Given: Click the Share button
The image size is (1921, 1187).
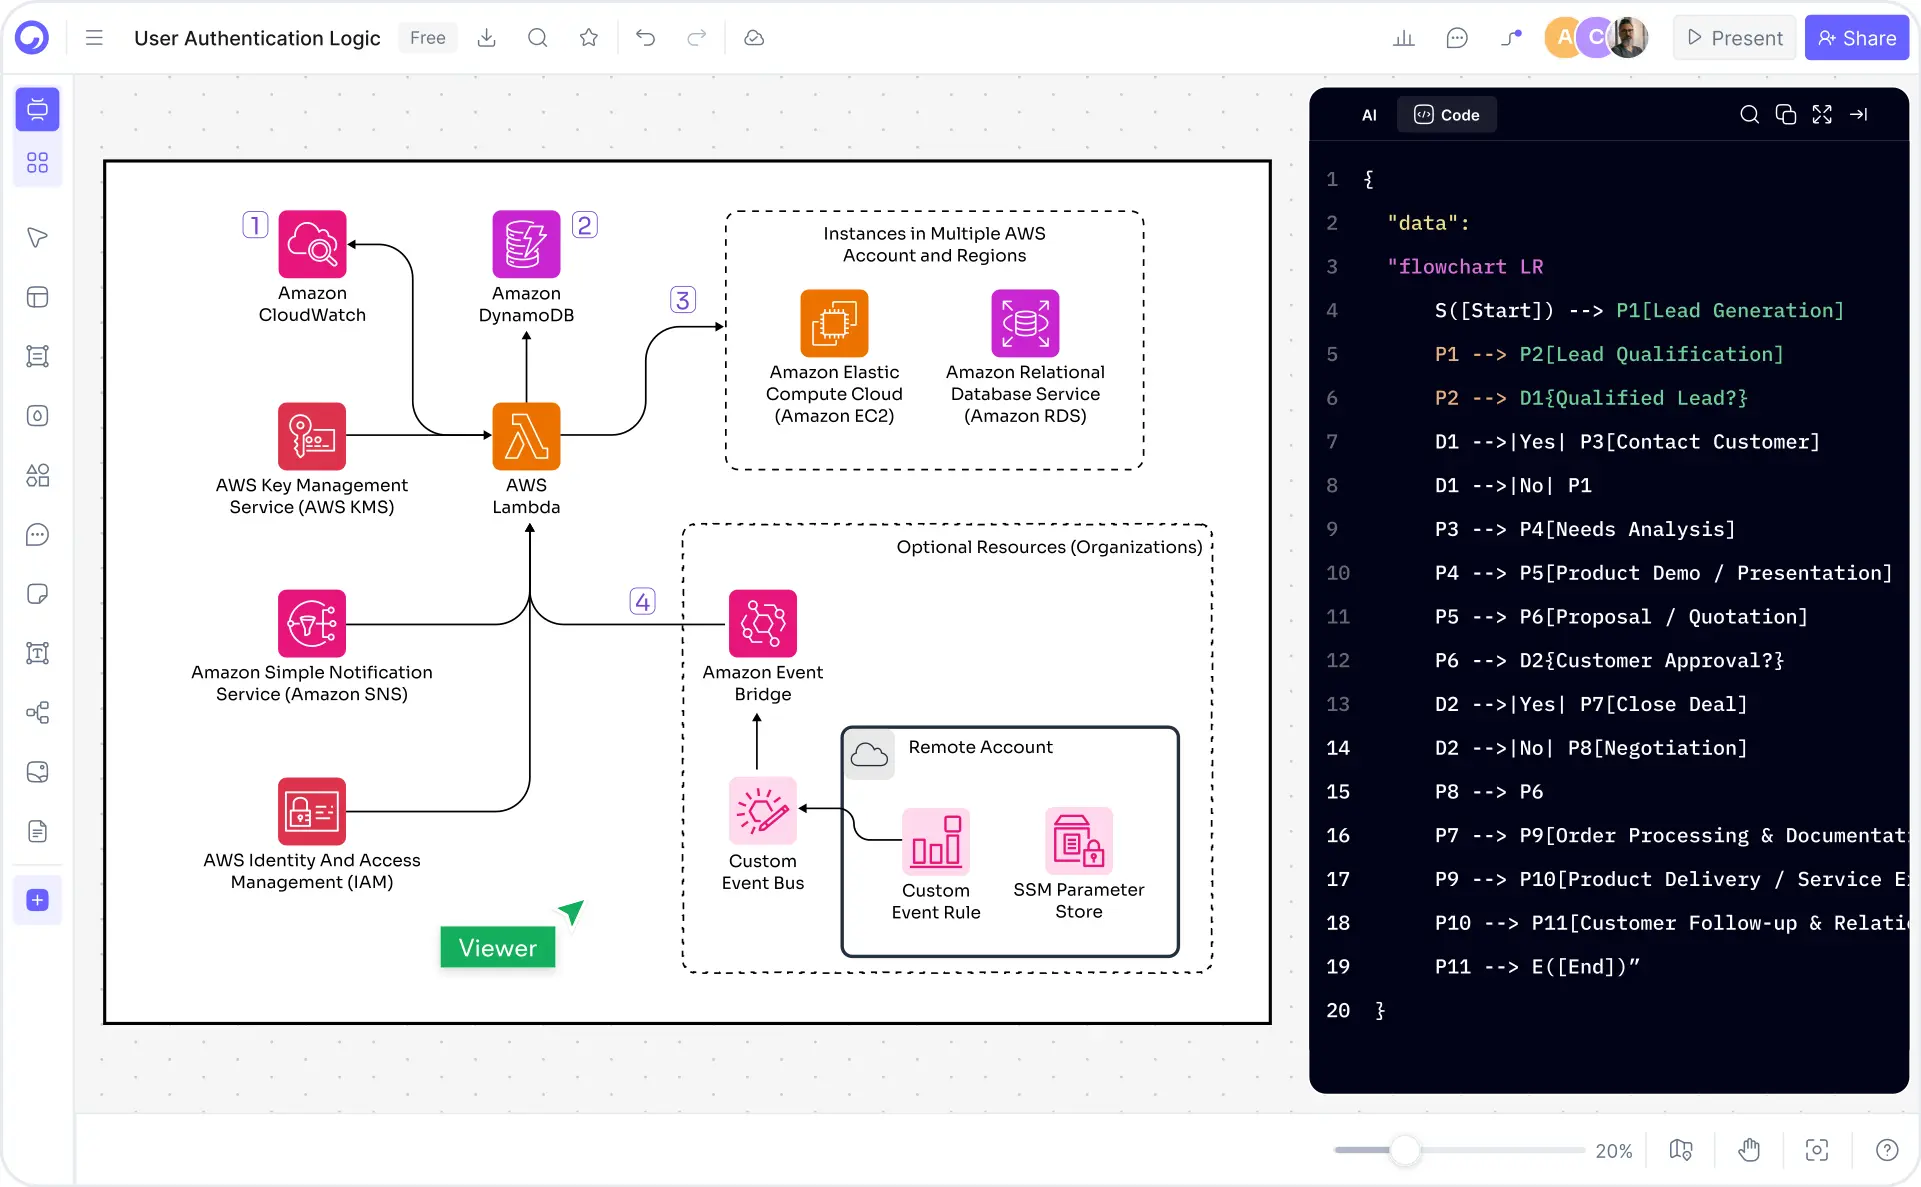Looking at the screenshot, I should click(x=1856, y=37).
